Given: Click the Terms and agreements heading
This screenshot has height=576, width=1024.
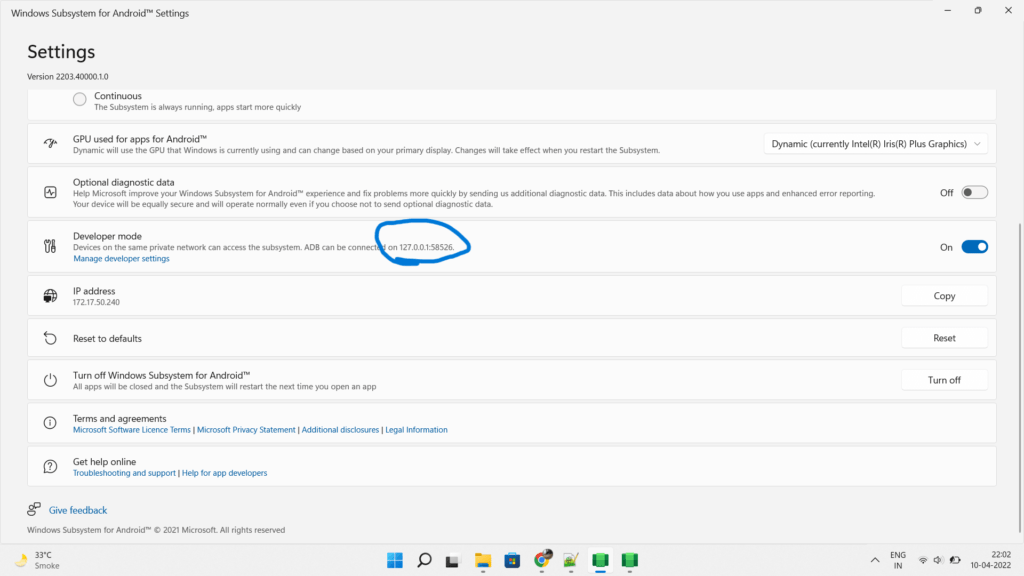Looking at the screenshot, I should coord(120,419).
